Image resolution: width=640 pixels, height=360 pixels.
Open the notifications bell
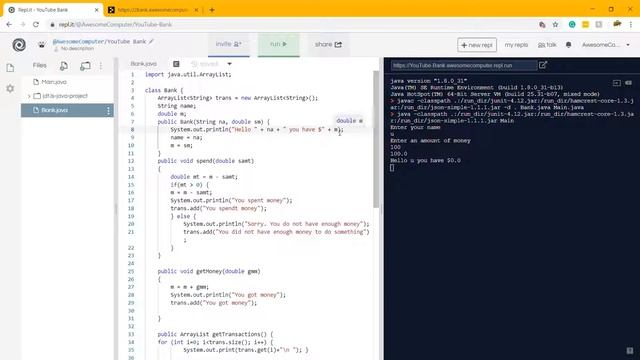[569, 44]
